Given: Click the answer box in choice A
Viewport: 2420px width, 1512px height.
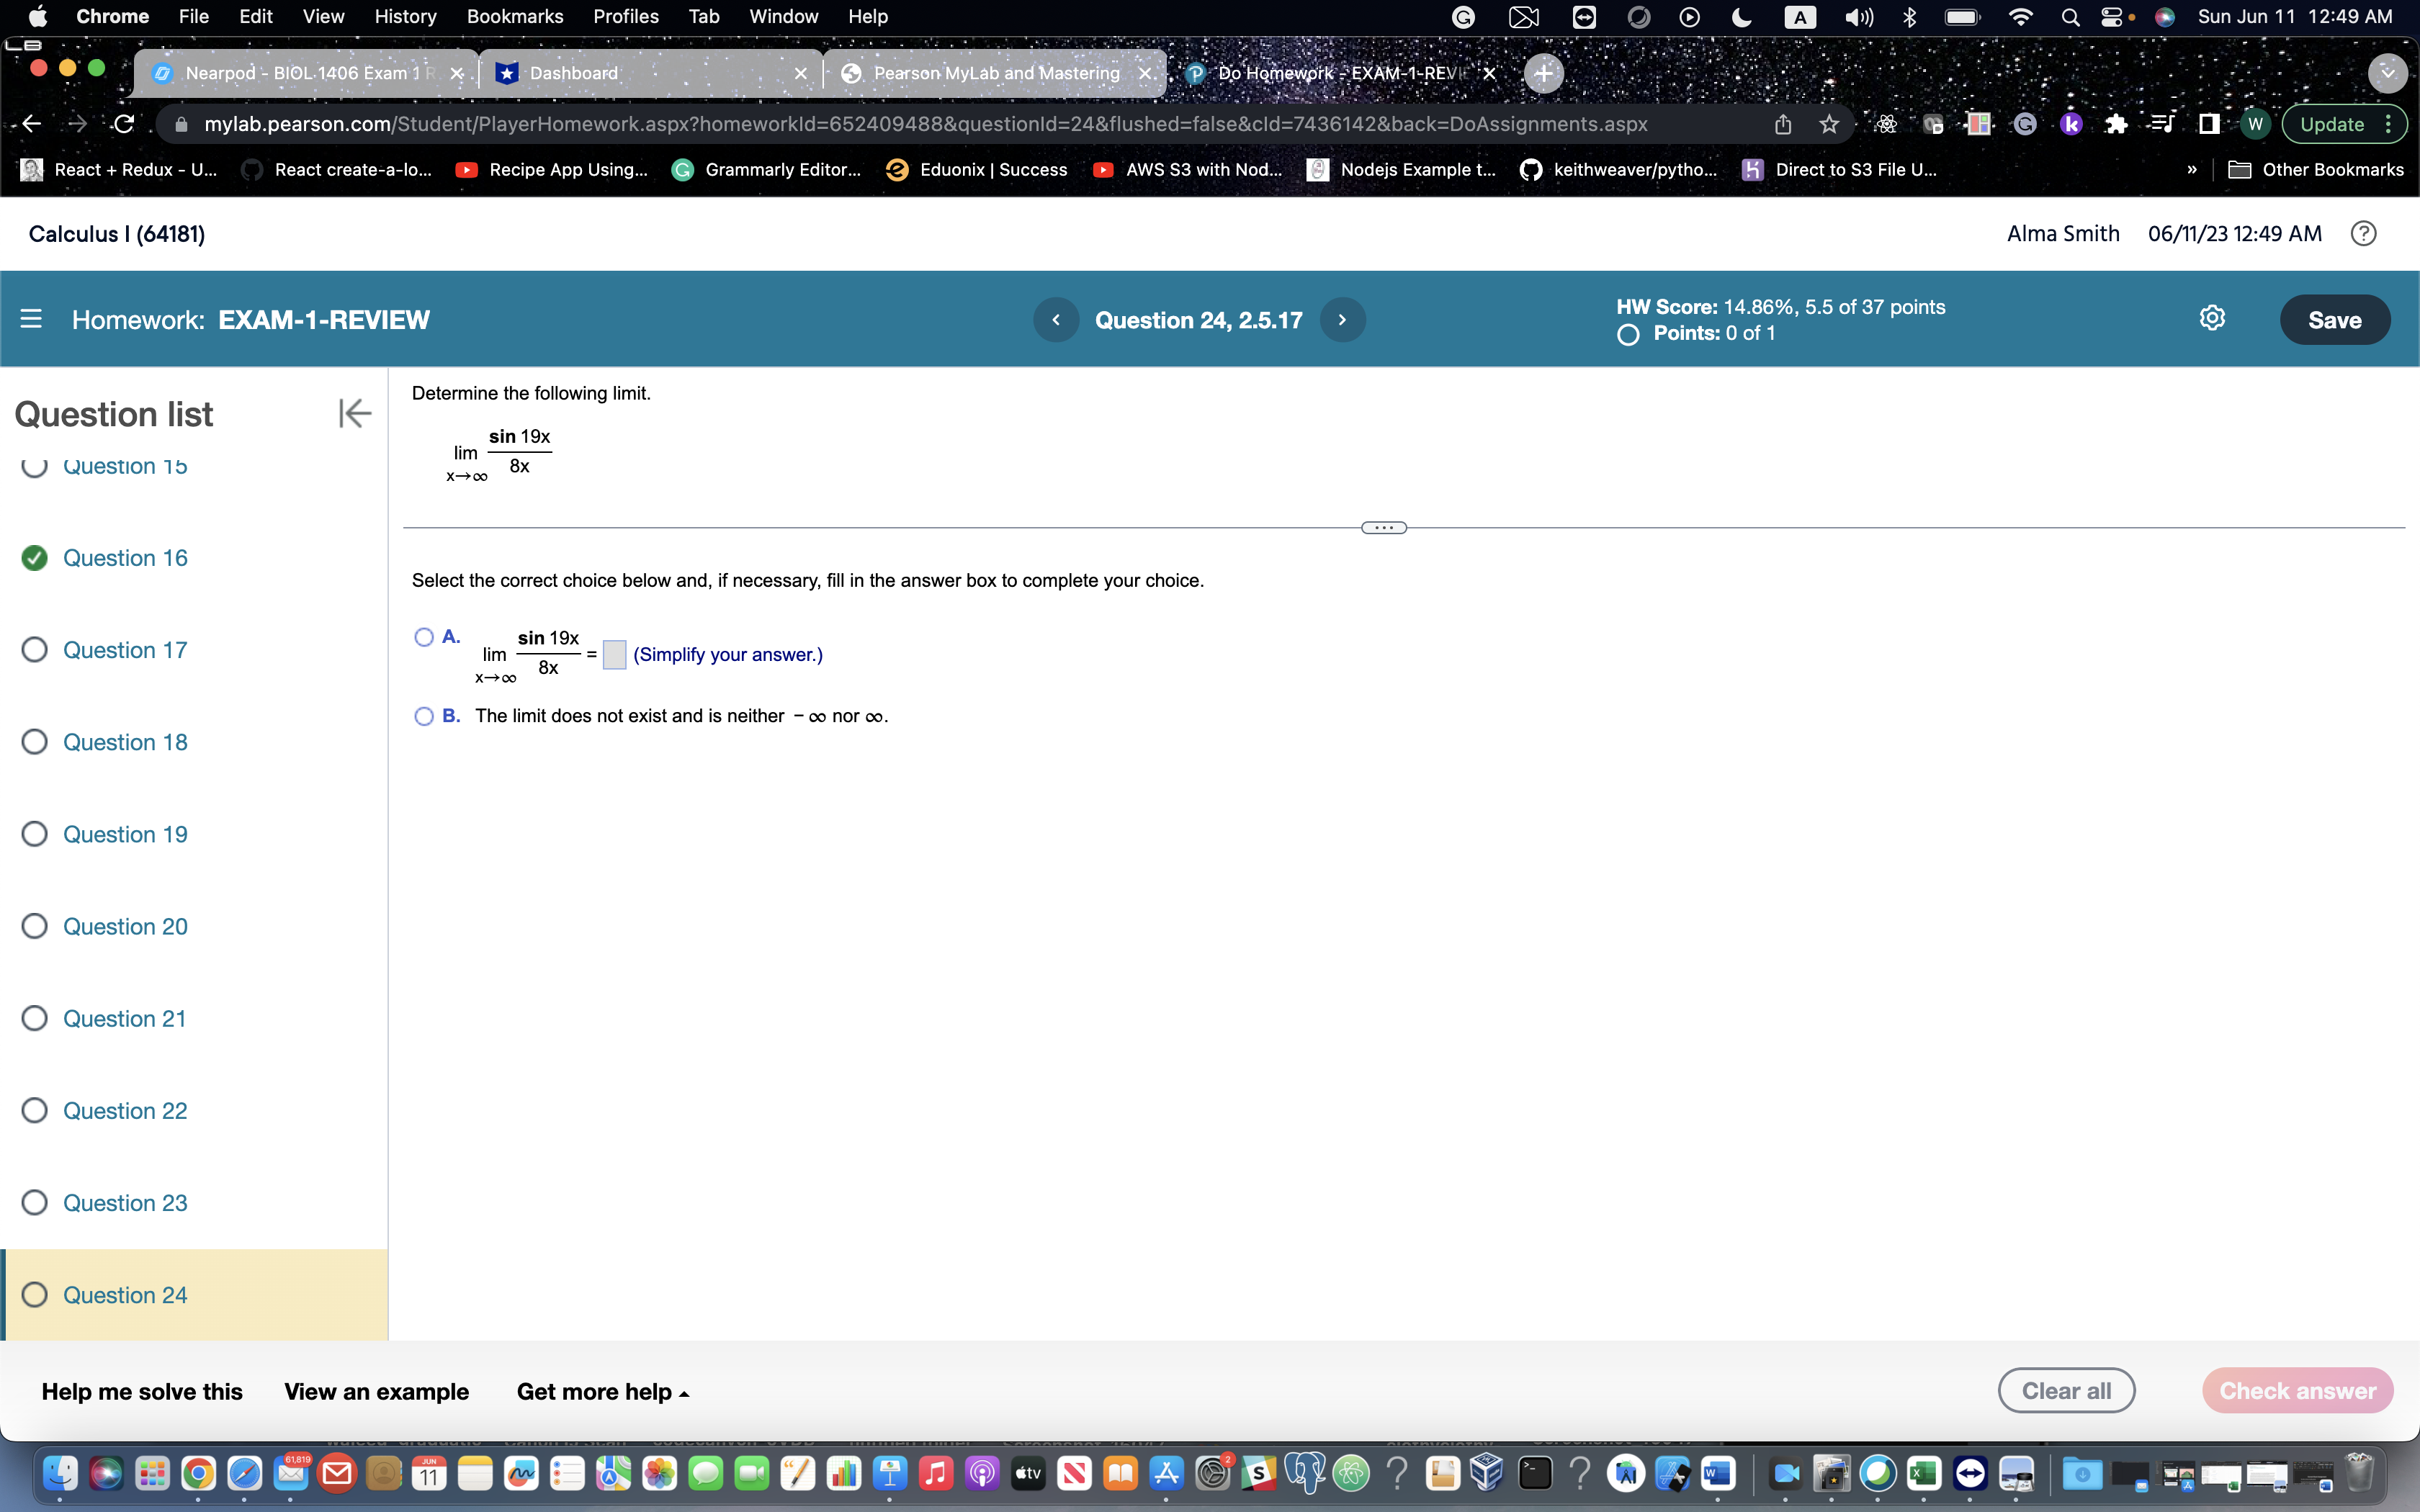Looking at the screenshot, I should [x=614, y=655].
